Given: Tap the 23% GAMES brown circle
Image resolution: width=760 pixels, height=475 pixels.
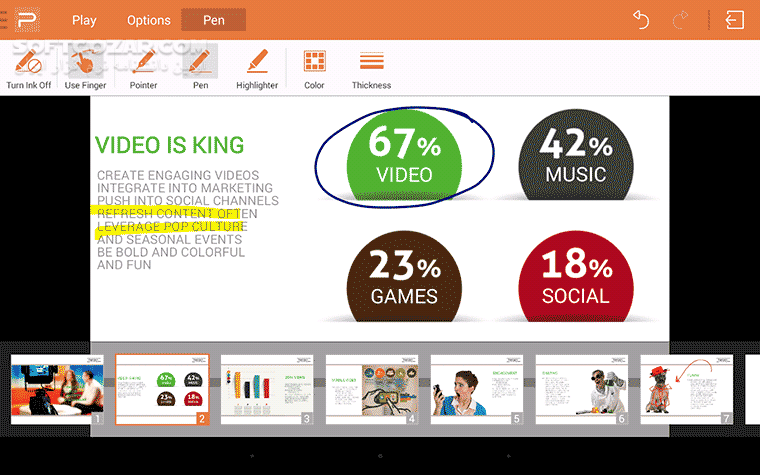Looking at the screenshot, I should (404, 276).
